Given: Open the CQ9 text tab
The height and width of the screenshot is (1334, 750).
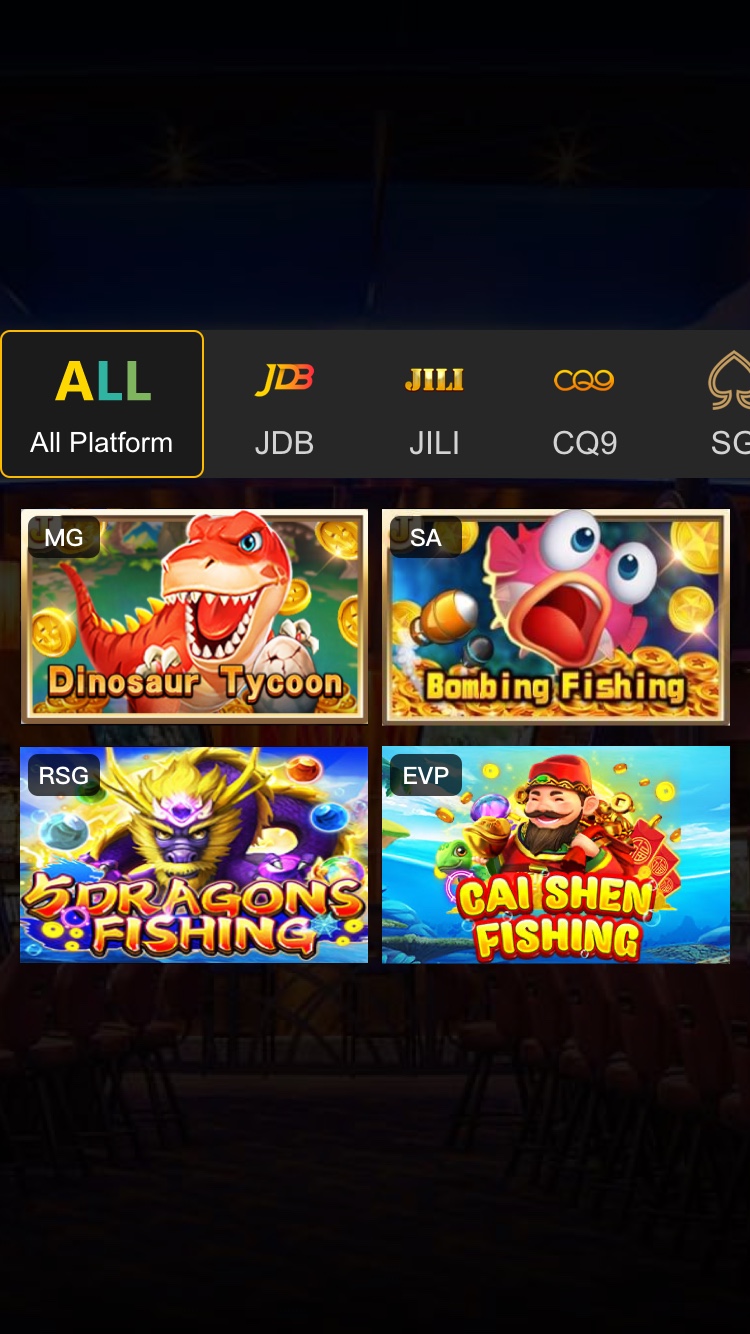Looking at the screenshot, I should tap(585, 443).
